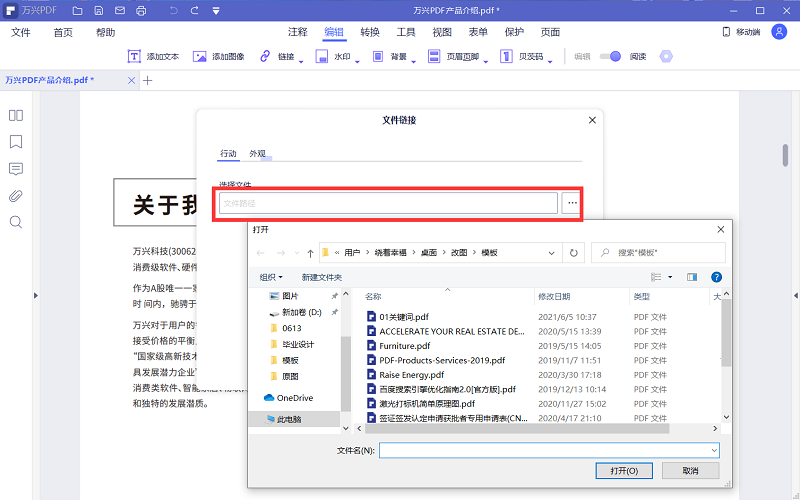The height and width of the screenshot is (500, 800).
Task: Toggle the 编辑/阅读 mode switch
Action: point(609,57)
